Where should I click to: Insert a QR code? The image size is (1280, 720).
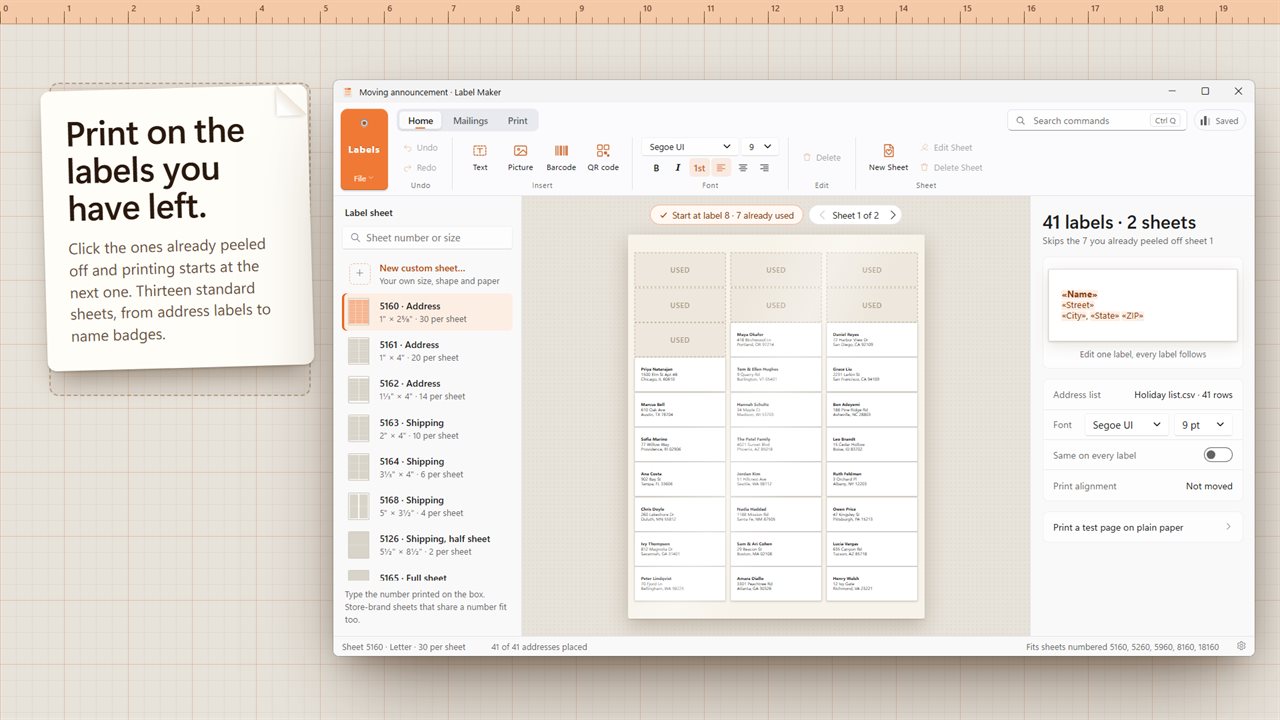(603, 156)
